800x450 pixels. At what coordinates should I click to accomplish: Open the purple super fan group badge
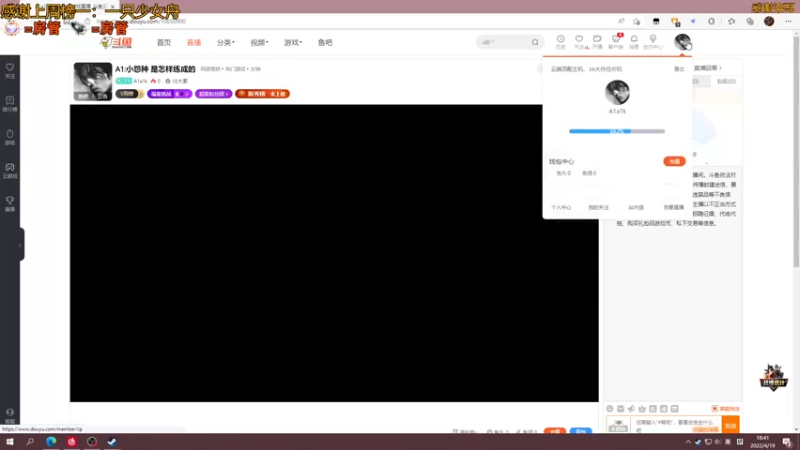(213, 94)
